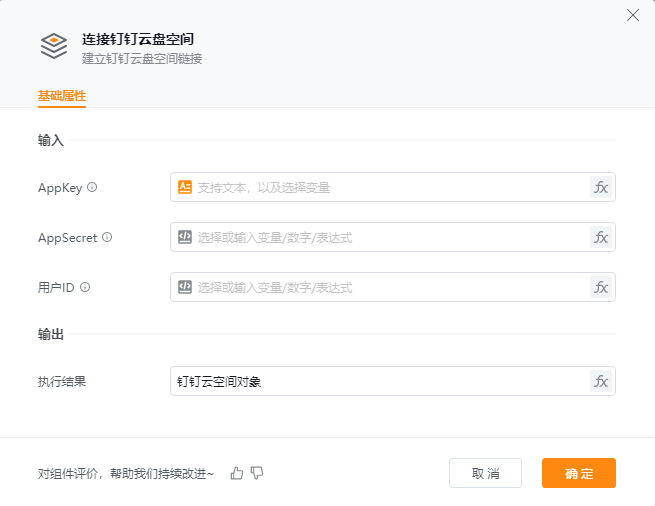Click the code-mode icon in 用户ID field

(x=185, y=287)
